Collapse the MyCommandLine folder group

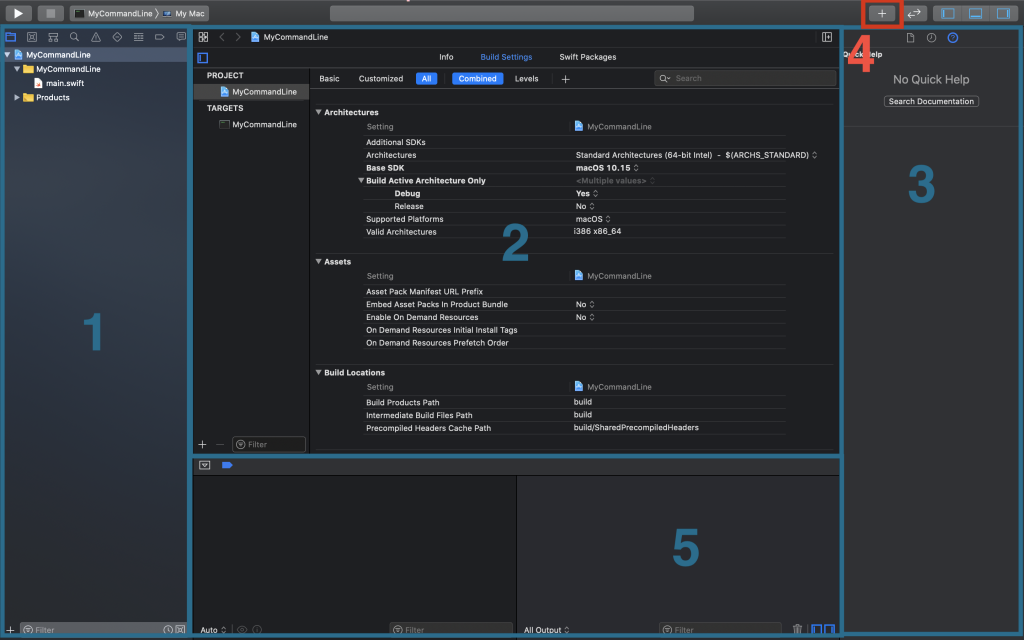(x=17, y=69)
